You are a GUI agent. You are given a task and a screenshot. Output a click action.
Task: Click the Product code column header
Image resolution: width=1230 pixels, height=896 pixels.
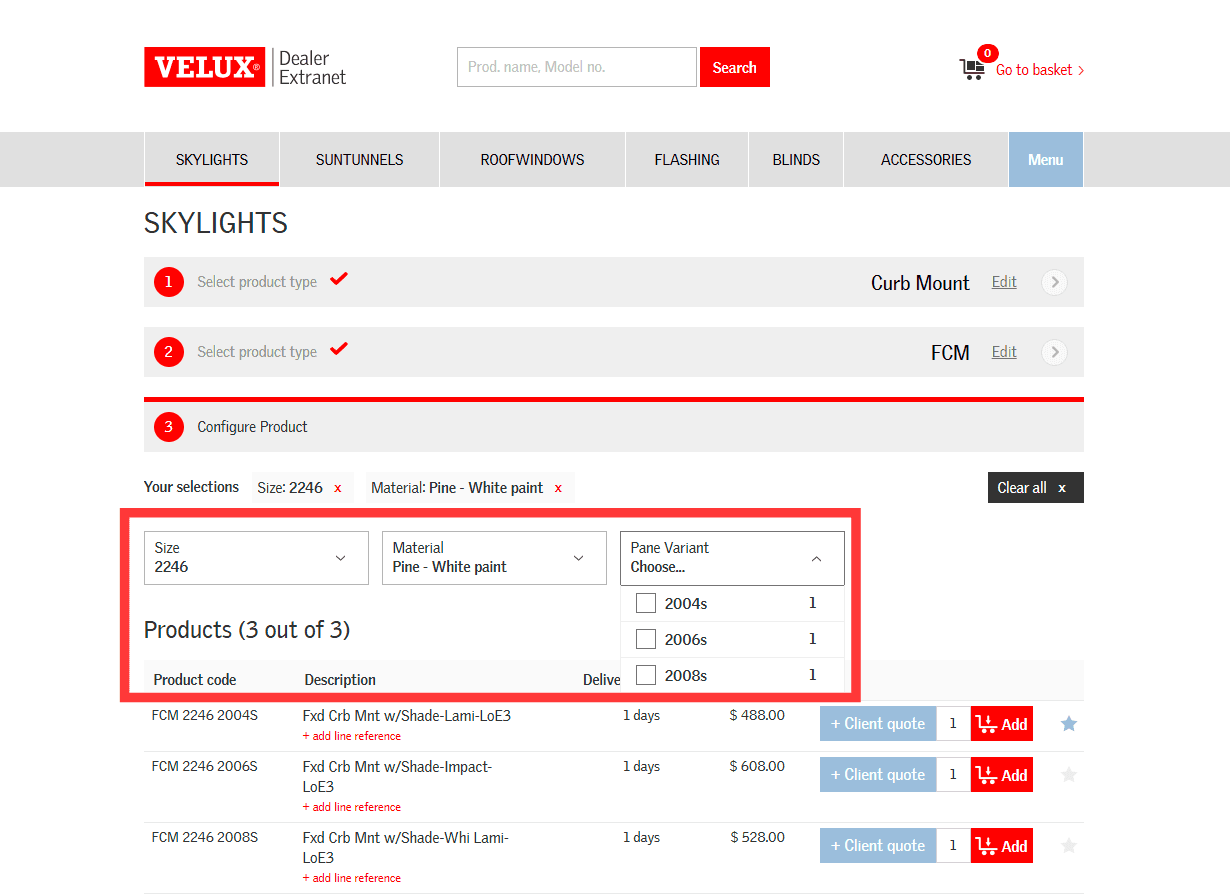[195, 680]
